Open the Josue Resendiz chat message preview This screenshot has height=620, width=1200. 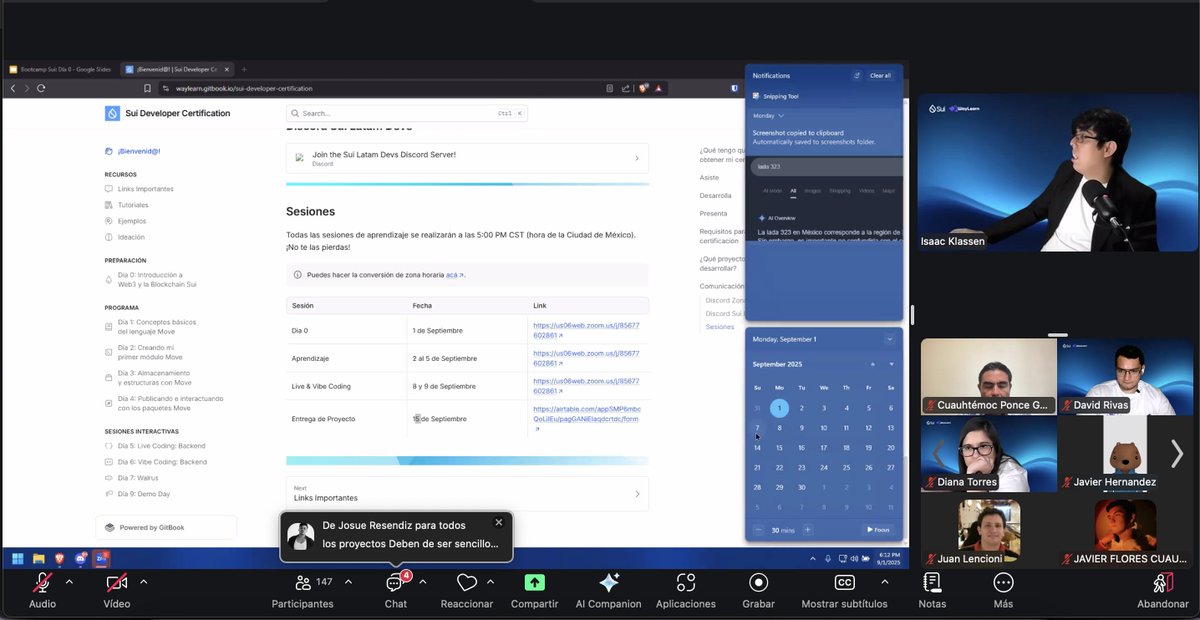tap(397, 535)
